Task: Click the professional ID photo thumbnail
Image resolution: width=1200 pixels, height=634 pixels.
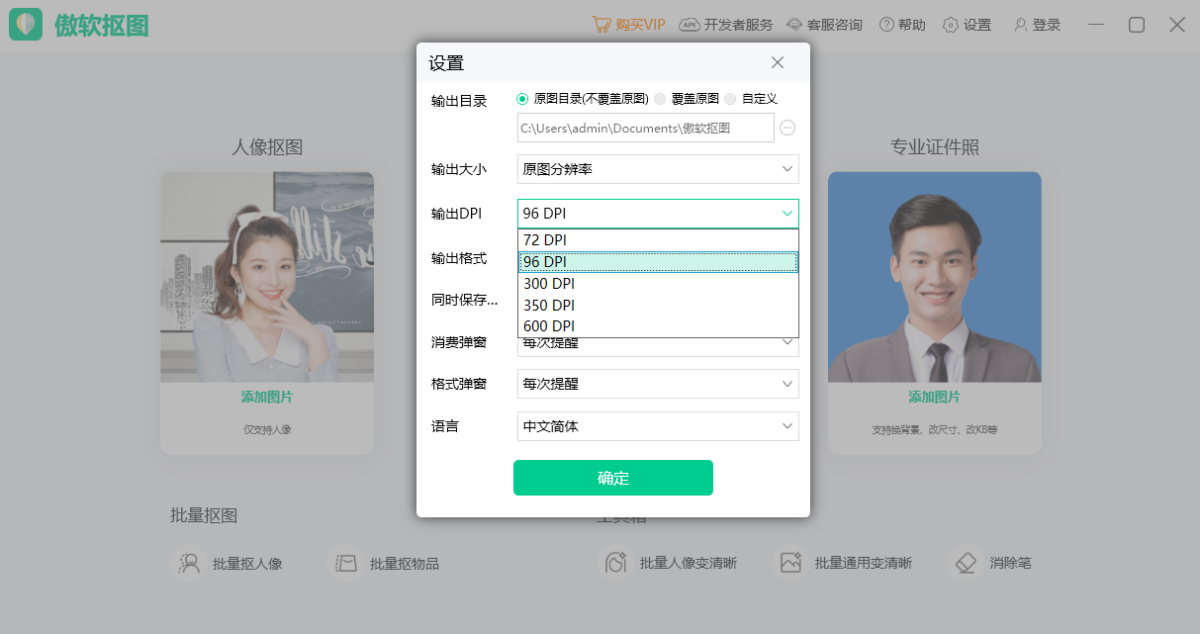Action: pos(934,277)
